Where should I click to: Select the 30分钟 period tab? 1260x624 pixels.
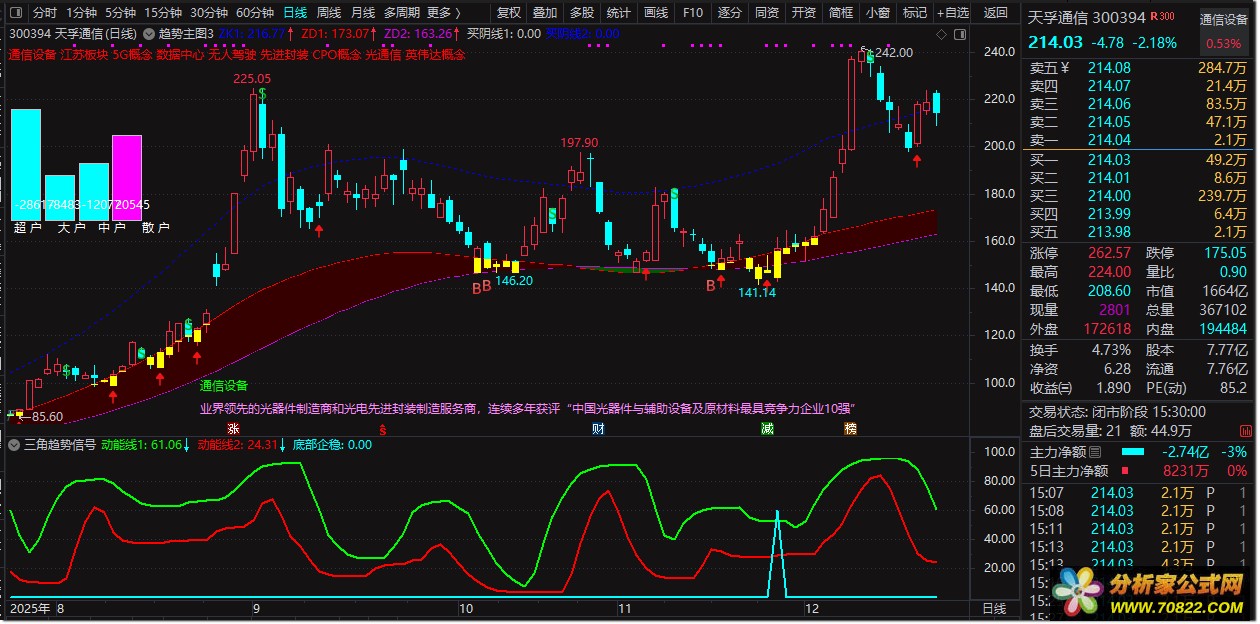click(209, 13)
